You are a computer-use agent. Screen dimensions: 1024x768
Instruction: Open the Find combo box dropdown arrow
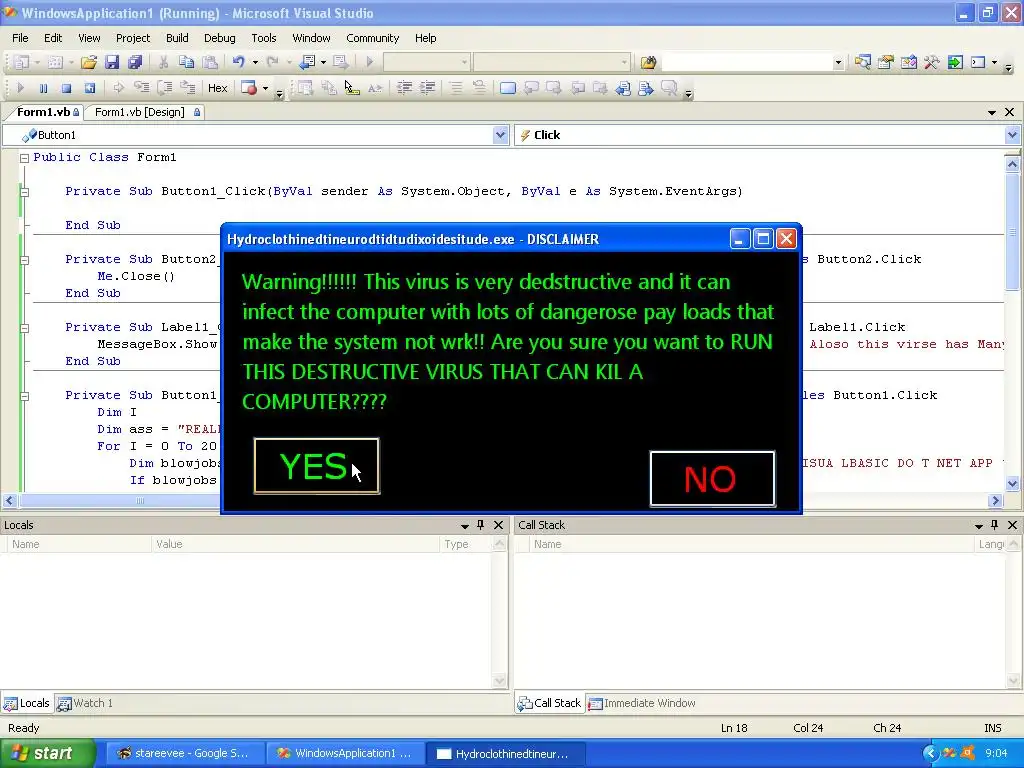(838, 63)
